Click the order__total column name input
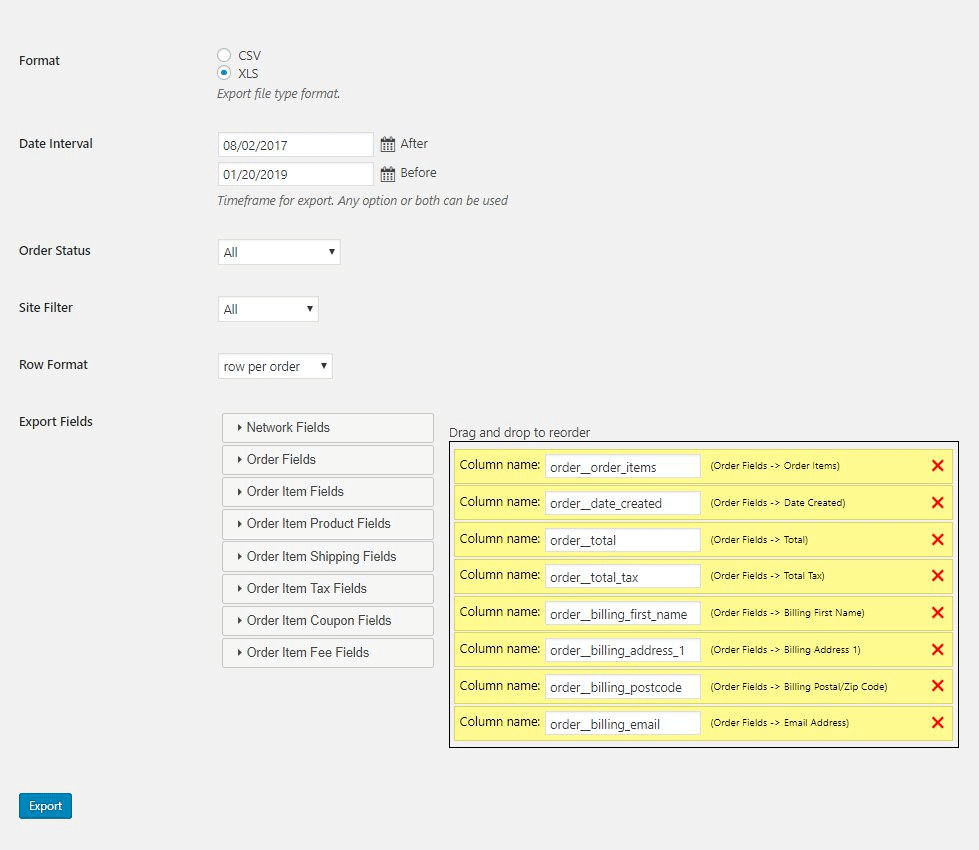This screenshot has height=850, width=979. coord(621,540)
